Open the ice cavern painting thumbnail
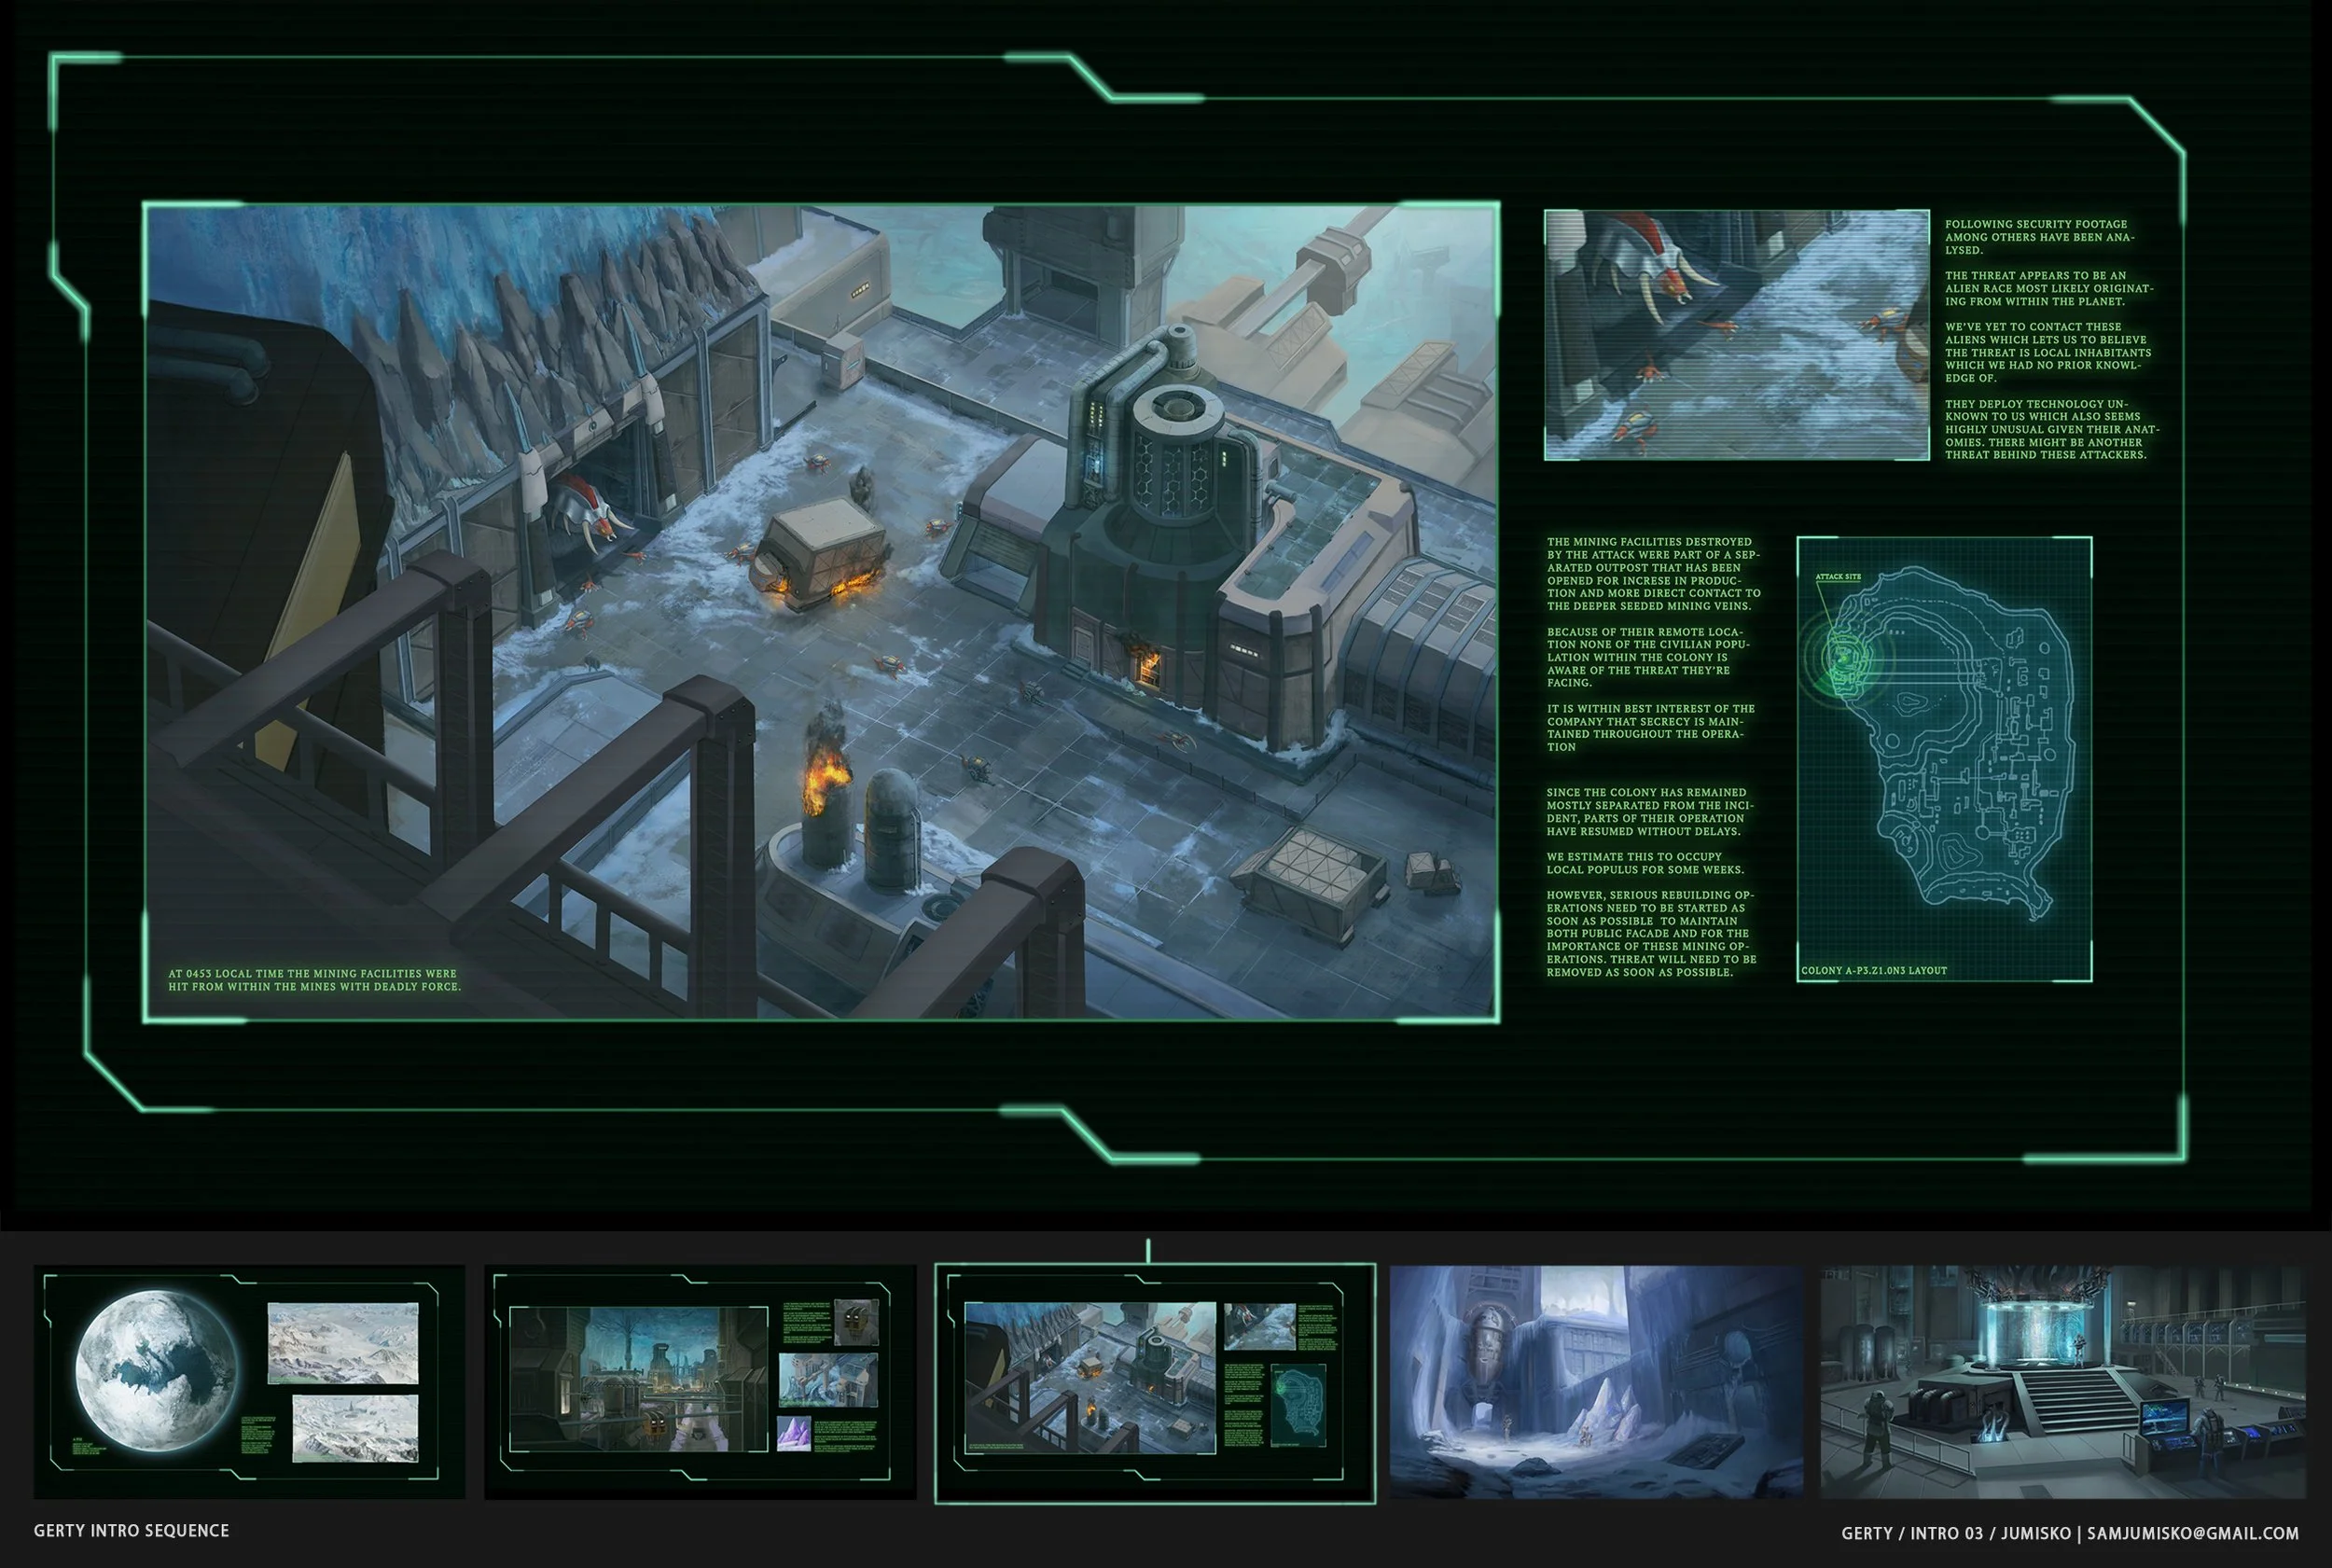Image resolution: width=2332 pixels, height=1568 pixels. (x=1595, y=1381)
